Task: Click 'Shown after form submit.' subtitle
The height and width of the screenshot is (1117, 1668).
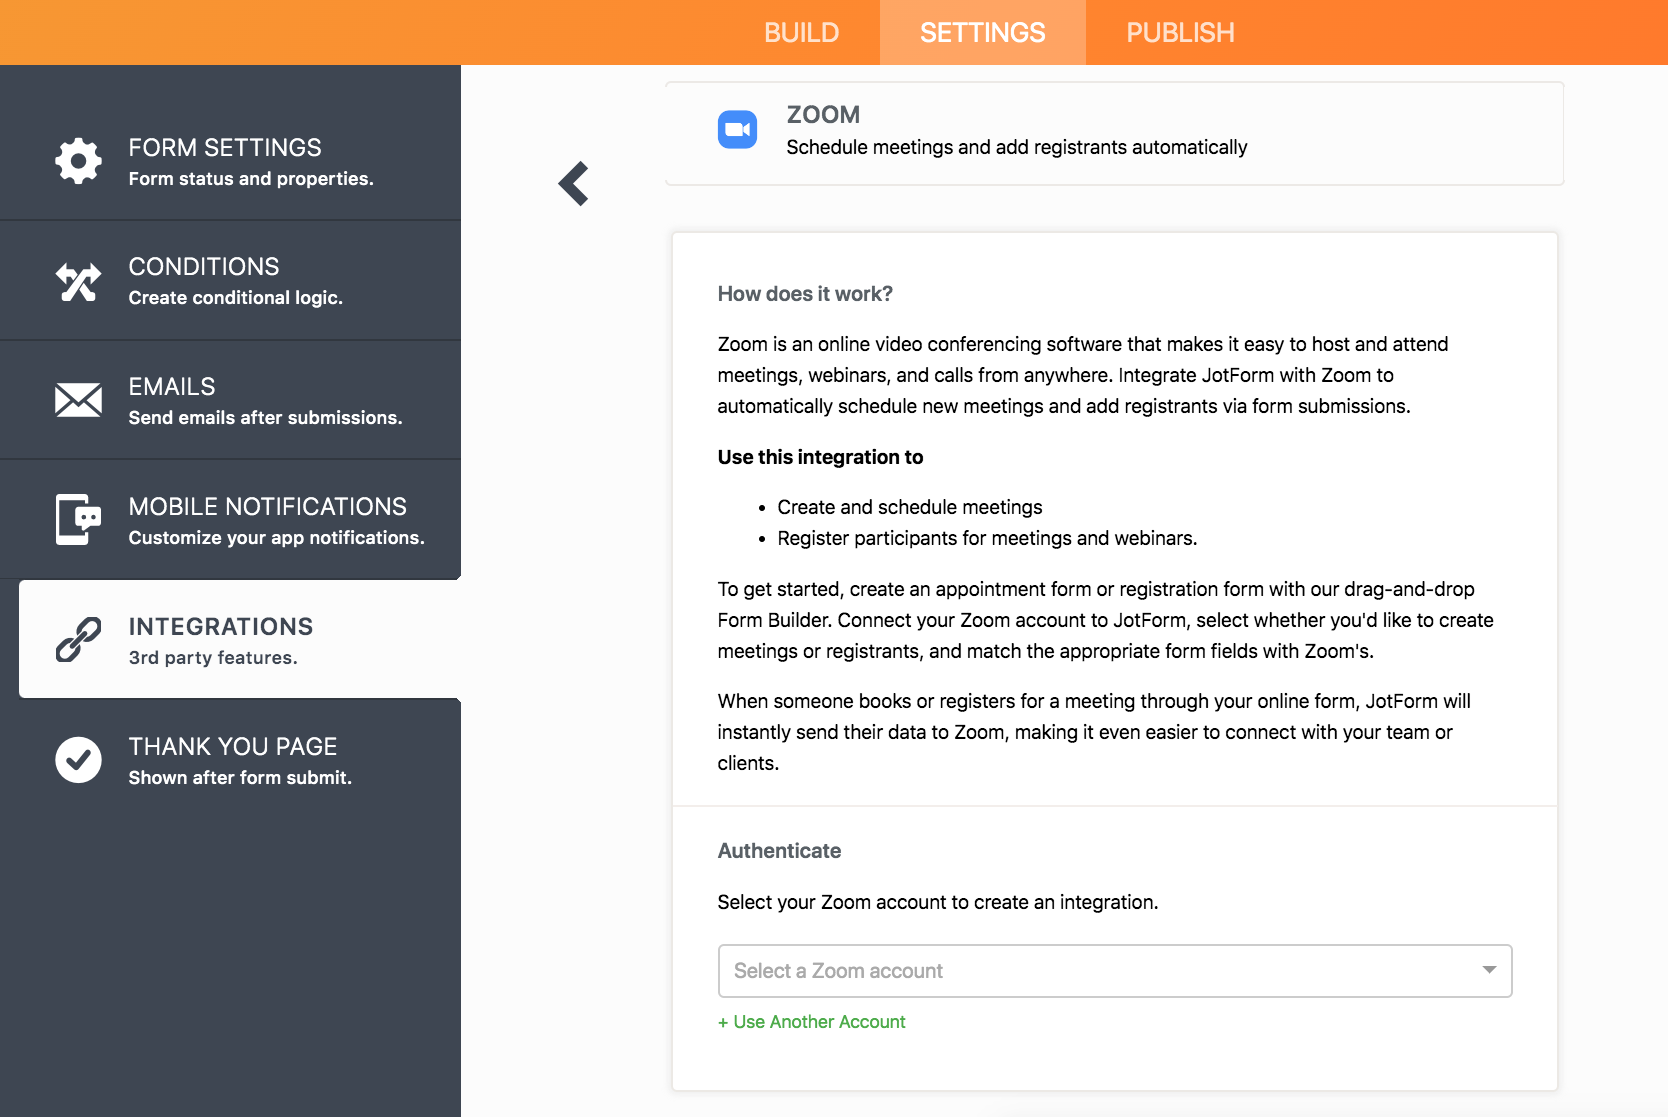Action: click(240, 778)
